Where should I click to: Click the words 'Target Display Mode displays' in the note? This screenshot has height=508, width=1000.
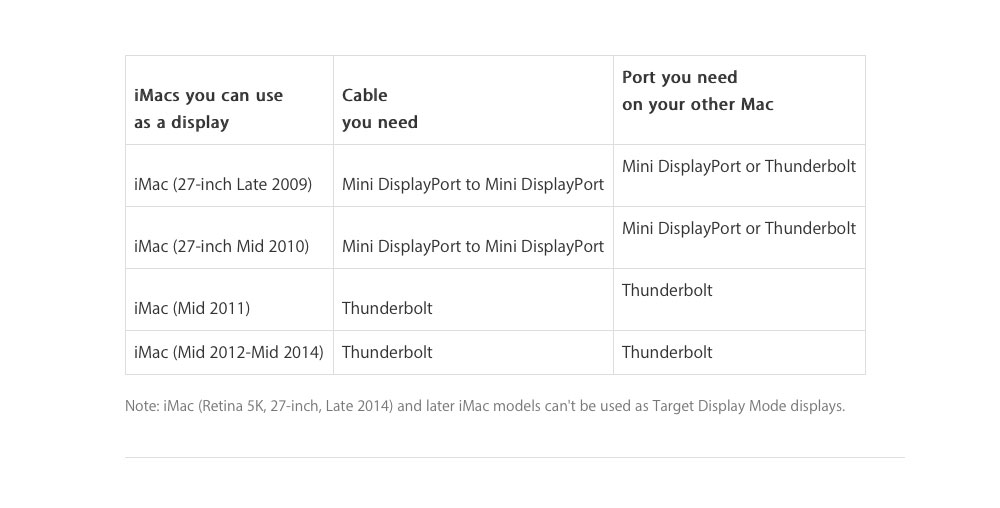click(x=747, y=406)
